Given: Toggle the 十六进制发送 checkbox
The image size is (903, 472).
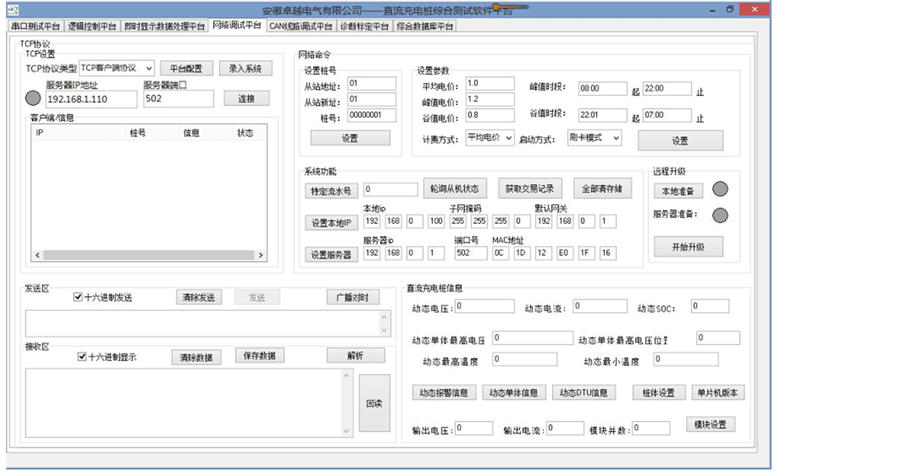Looking at the screenshot, I should point(78,297).
